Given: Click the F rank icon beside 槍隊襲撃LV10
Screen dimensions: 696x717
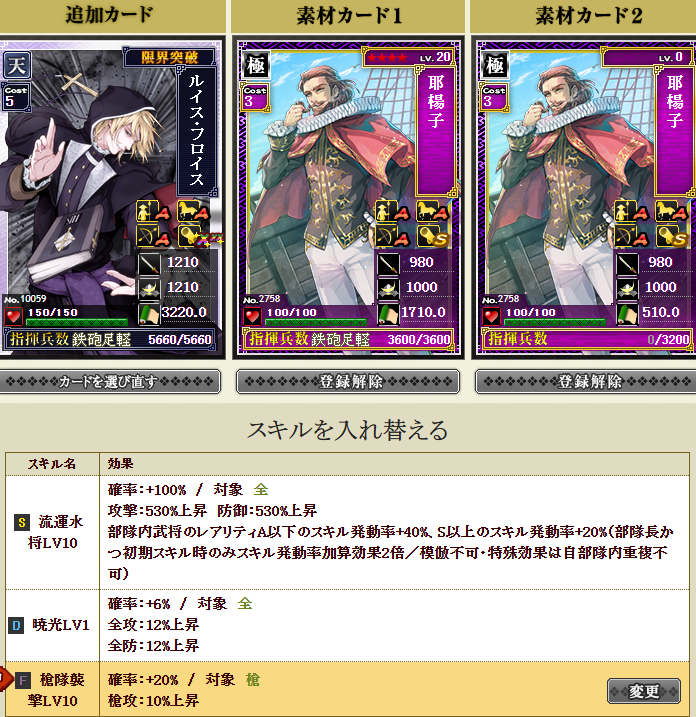Looking at the screenshot, I should [x=23, y=680].
